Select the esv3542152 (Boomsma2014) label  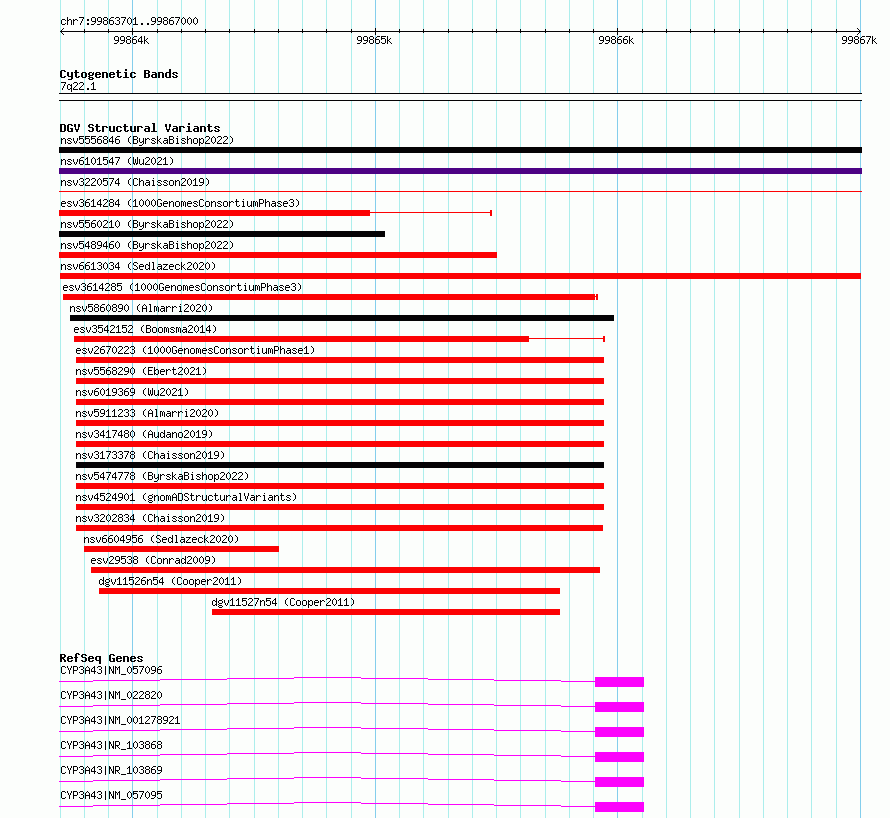(145, 329)
